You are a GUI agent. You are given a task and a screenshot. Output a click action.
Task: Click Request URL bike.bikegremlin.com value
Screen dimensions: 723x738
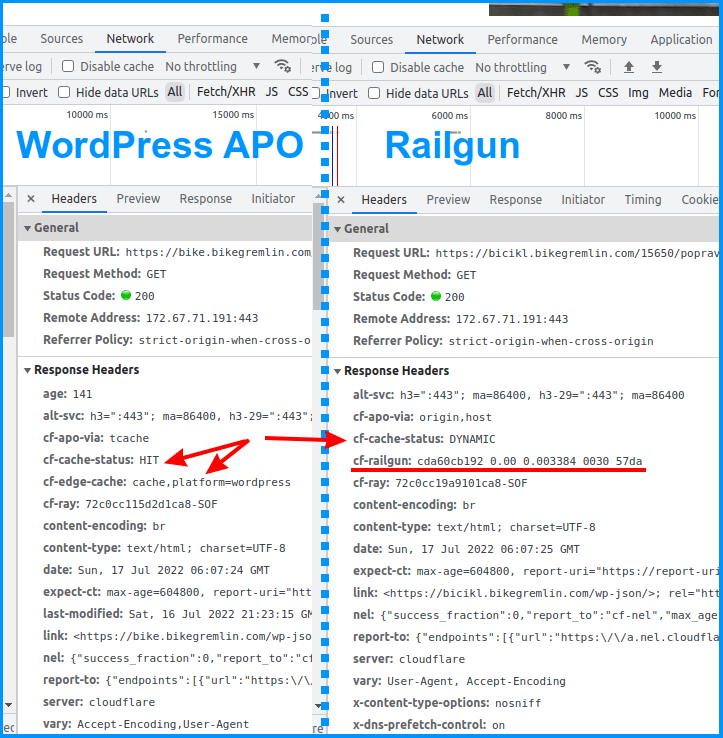point(218,252)
